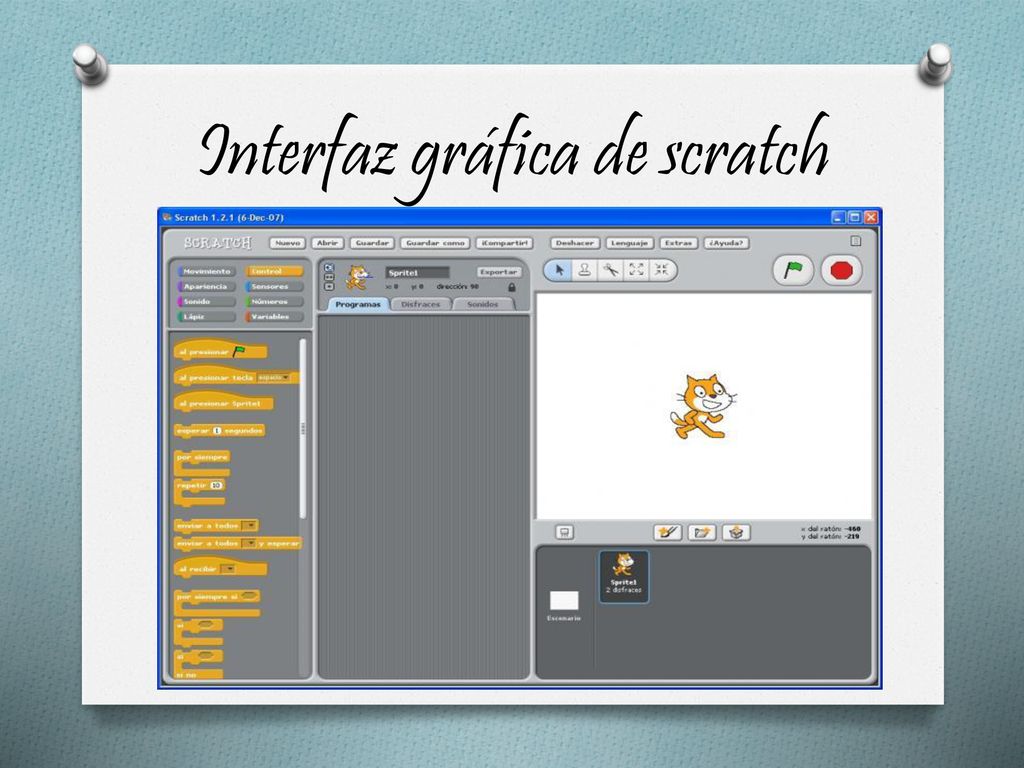This screenshot has height=768, width=1024.
Task: Select the arrow pointer tool
Action: 559,270
